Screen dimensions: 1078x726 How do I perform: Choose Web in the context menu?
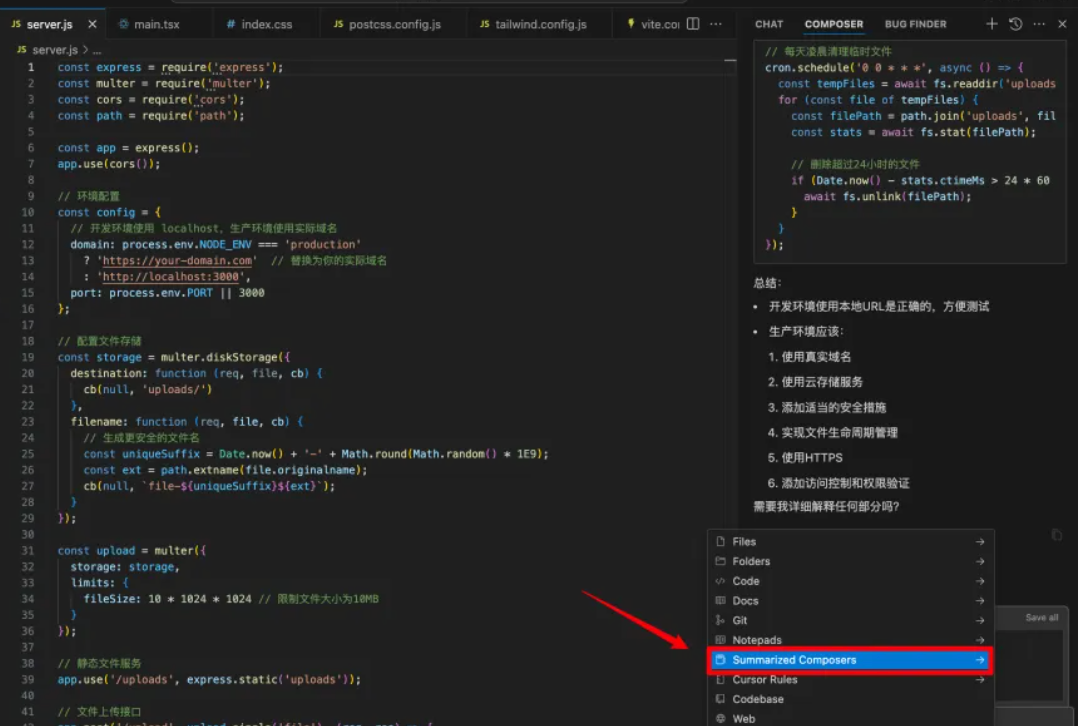[850, 718]
